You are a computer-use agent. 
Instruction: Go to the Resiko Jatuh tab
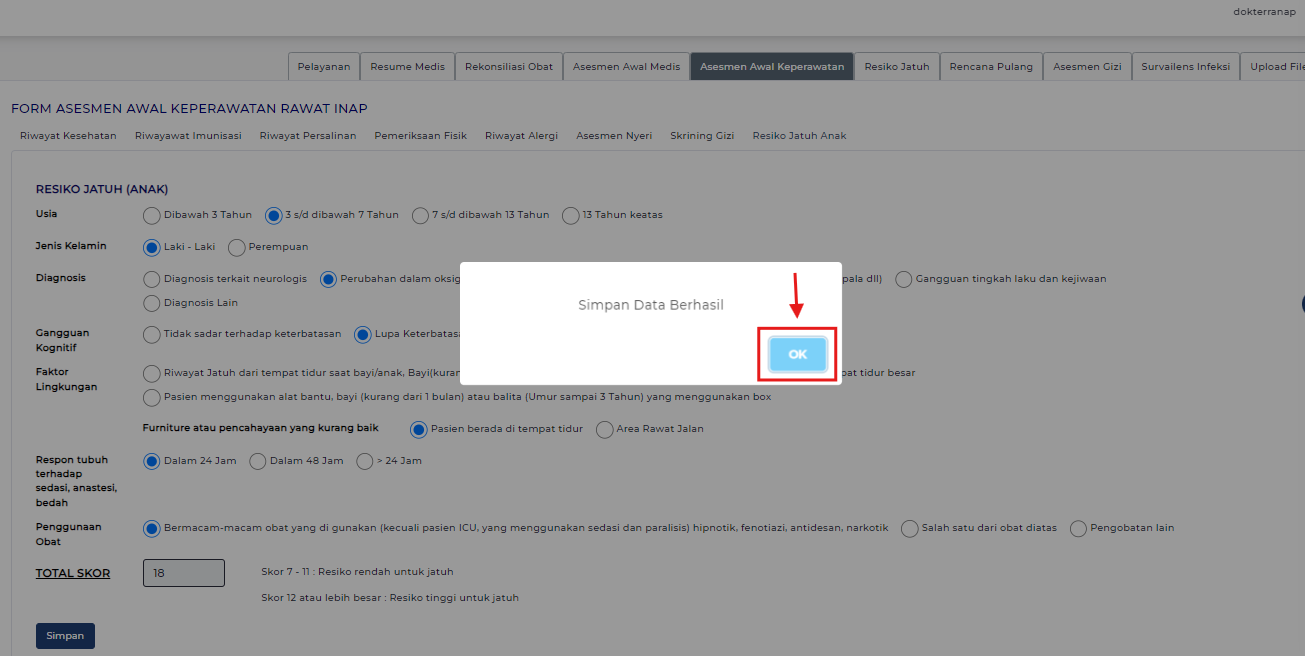click(x=897, y=67)
